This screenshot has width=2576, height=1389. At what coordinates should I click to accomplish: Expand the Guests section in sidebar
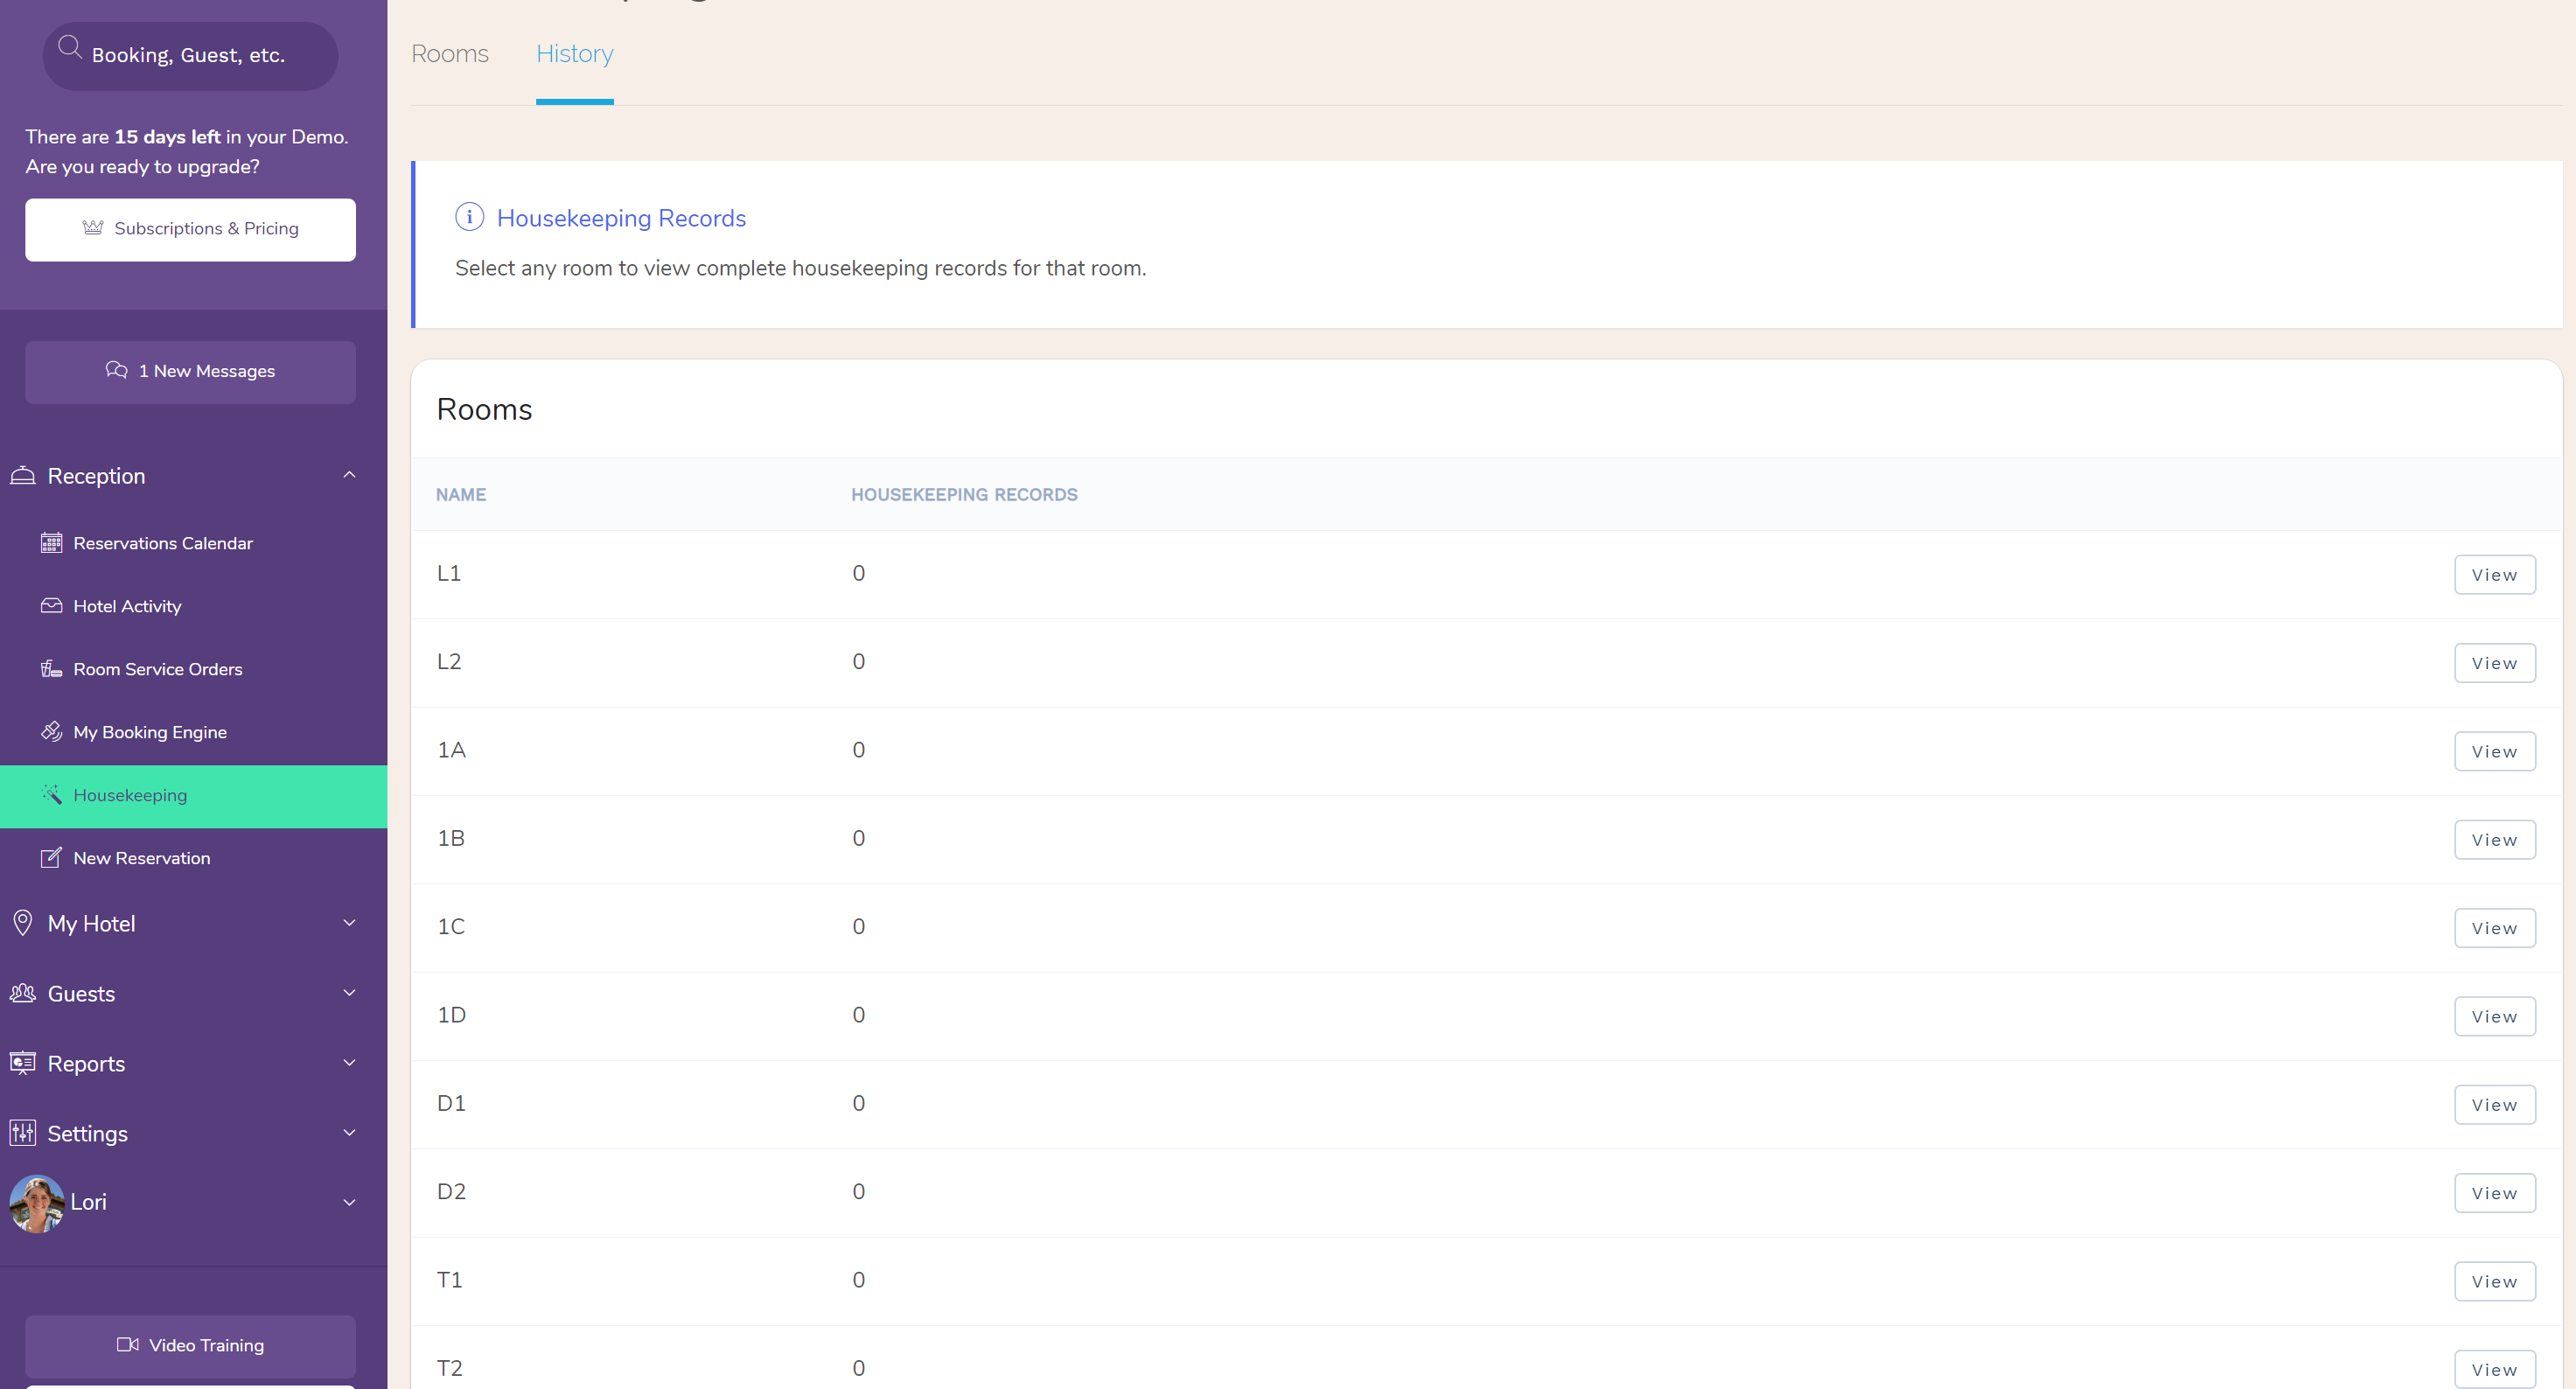tap(188, 994)
